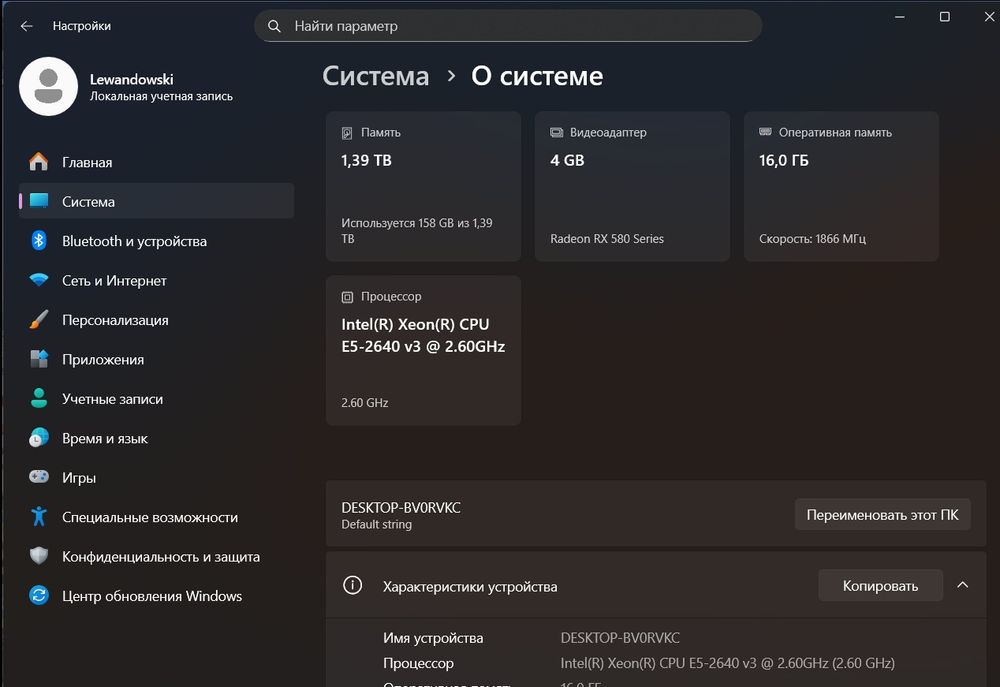Viewport: 1000px width, 687px height.
Task: Click the Копировать button
Action: point(880,585)
